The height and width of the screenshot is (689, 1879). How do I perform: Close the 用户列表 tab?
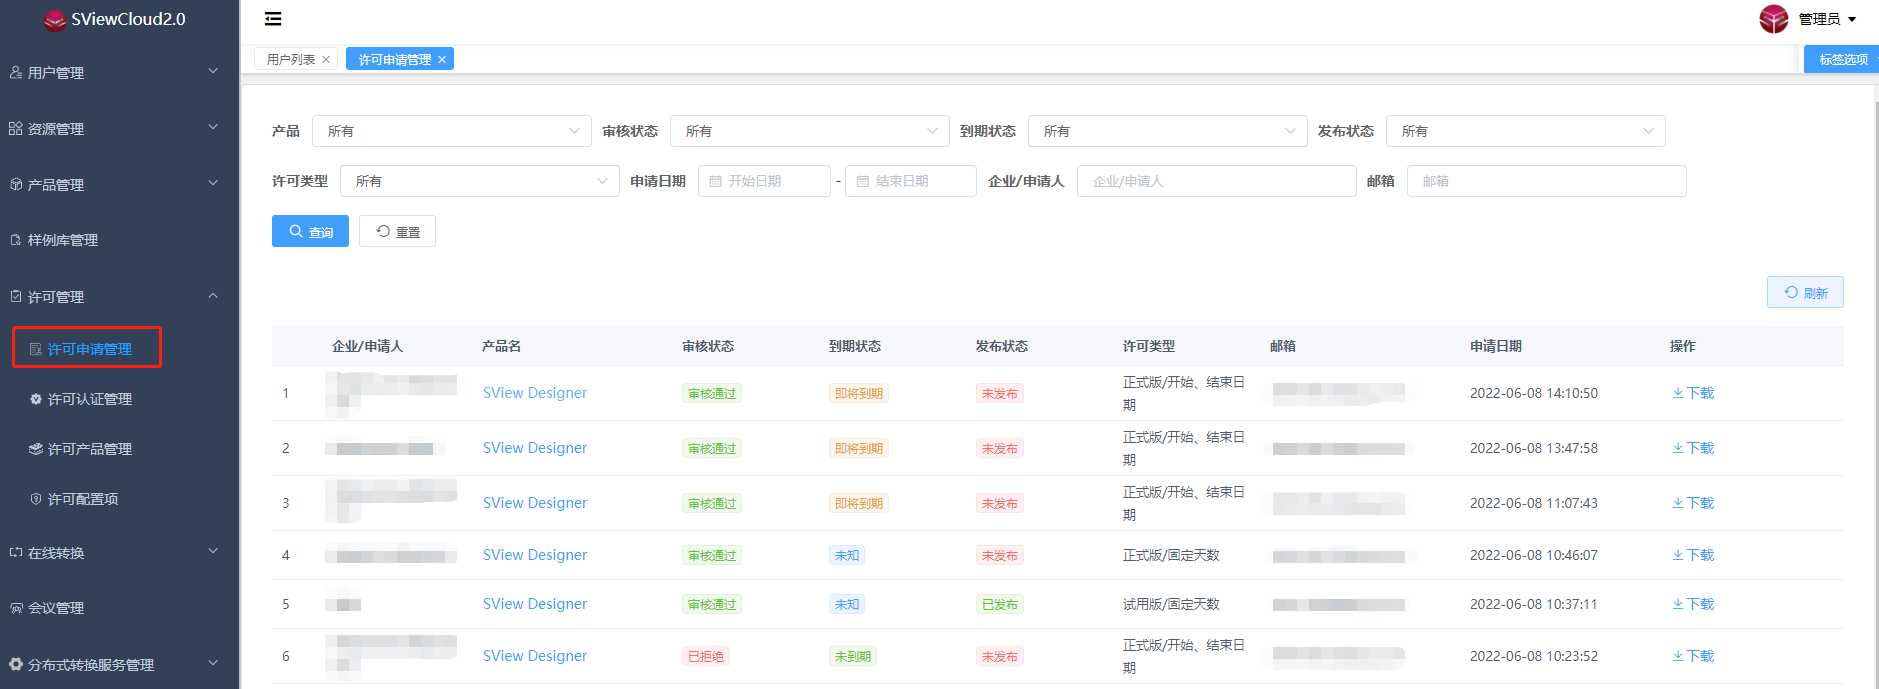tap(326, 60)
